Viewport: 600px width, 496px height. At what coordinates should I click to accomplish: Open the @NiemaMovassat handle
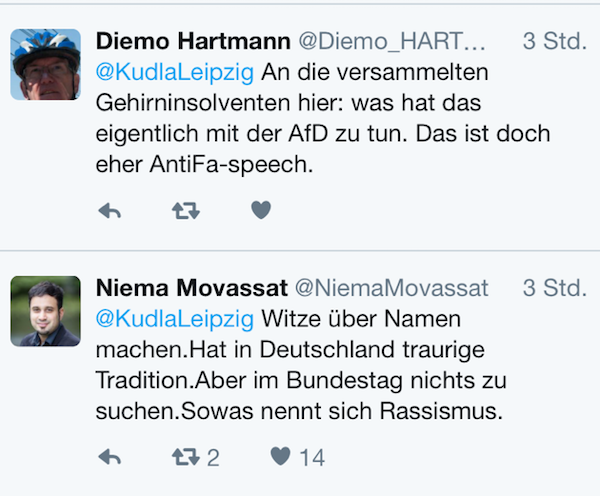[x=391, y=288]
